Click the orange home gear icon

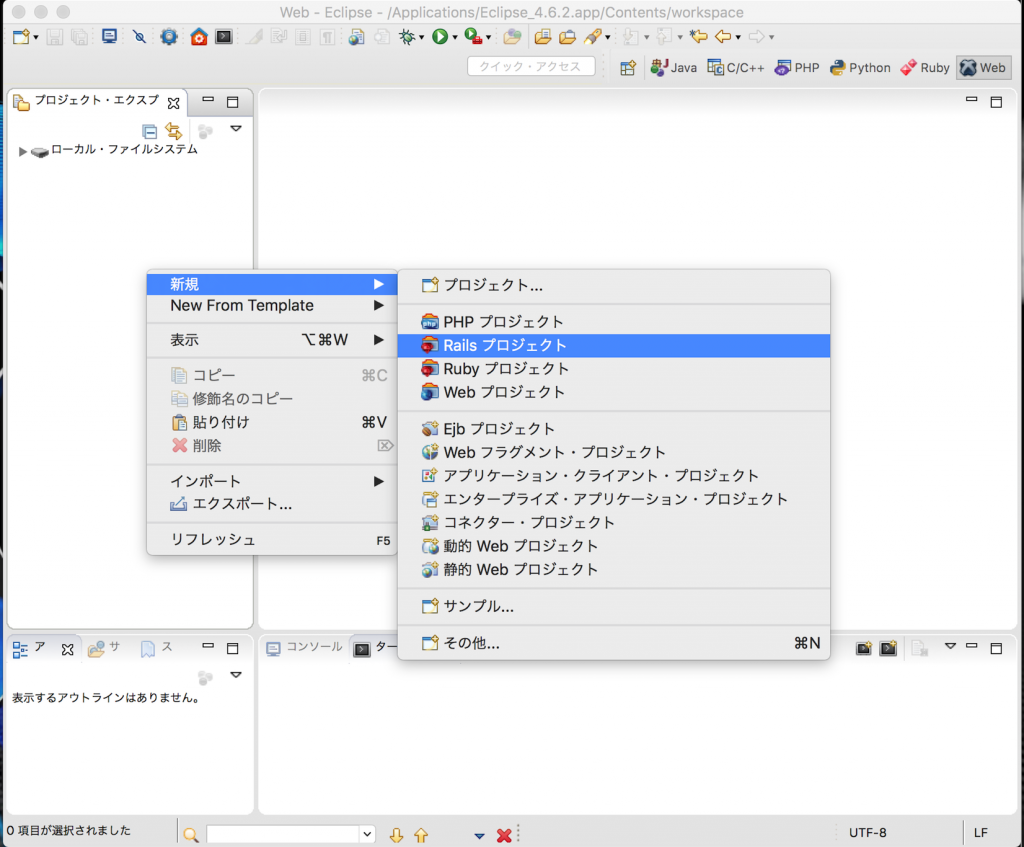(199, 37)
